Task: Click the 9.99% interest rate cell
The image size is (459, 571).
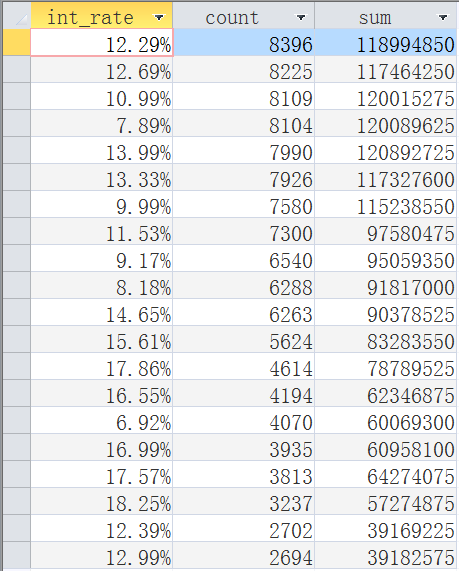Action: [x=102, y=204]
